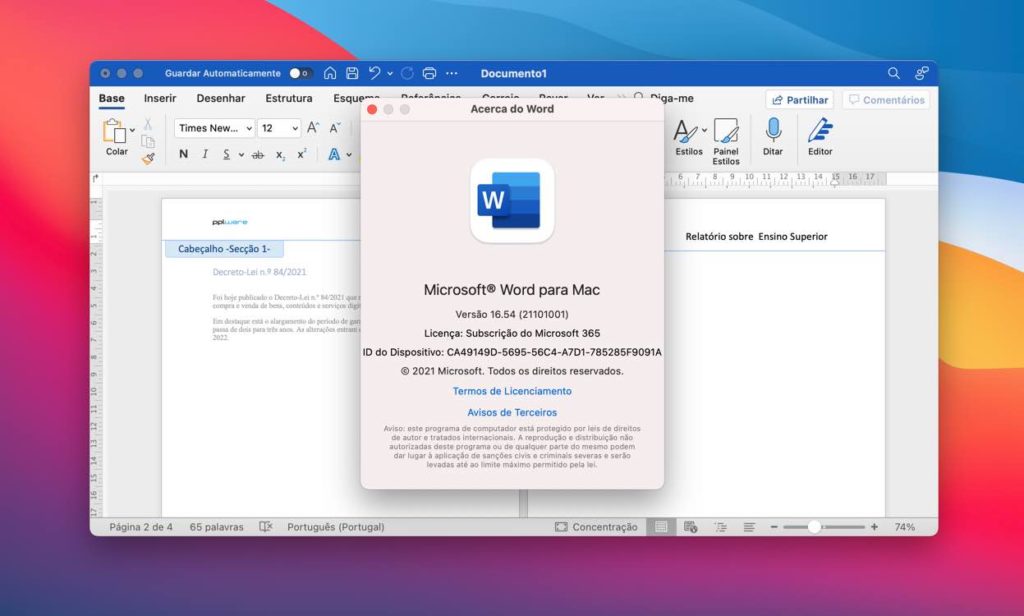Open the Termos de Licenciamento link
Screen dimensions: 1024x616
click(512, 391)
